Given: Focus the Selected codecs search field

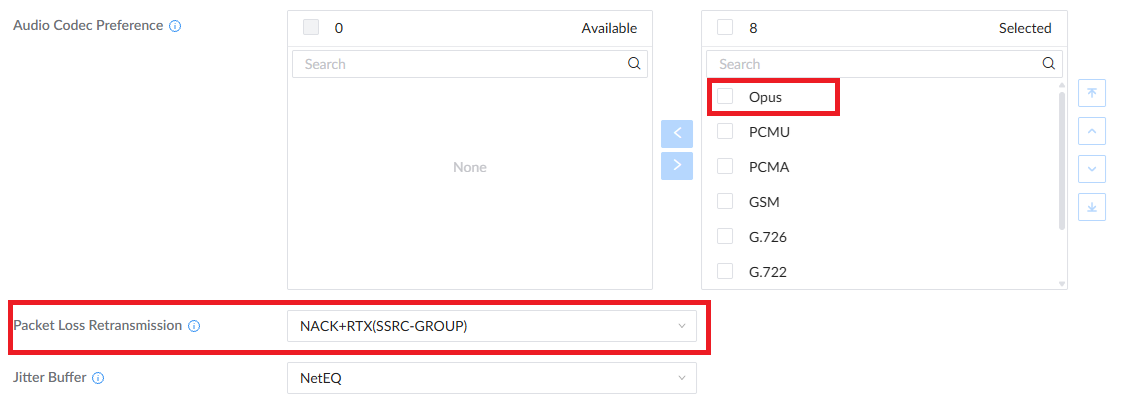Looking at the screenshot, I should (x=884, y=64).
